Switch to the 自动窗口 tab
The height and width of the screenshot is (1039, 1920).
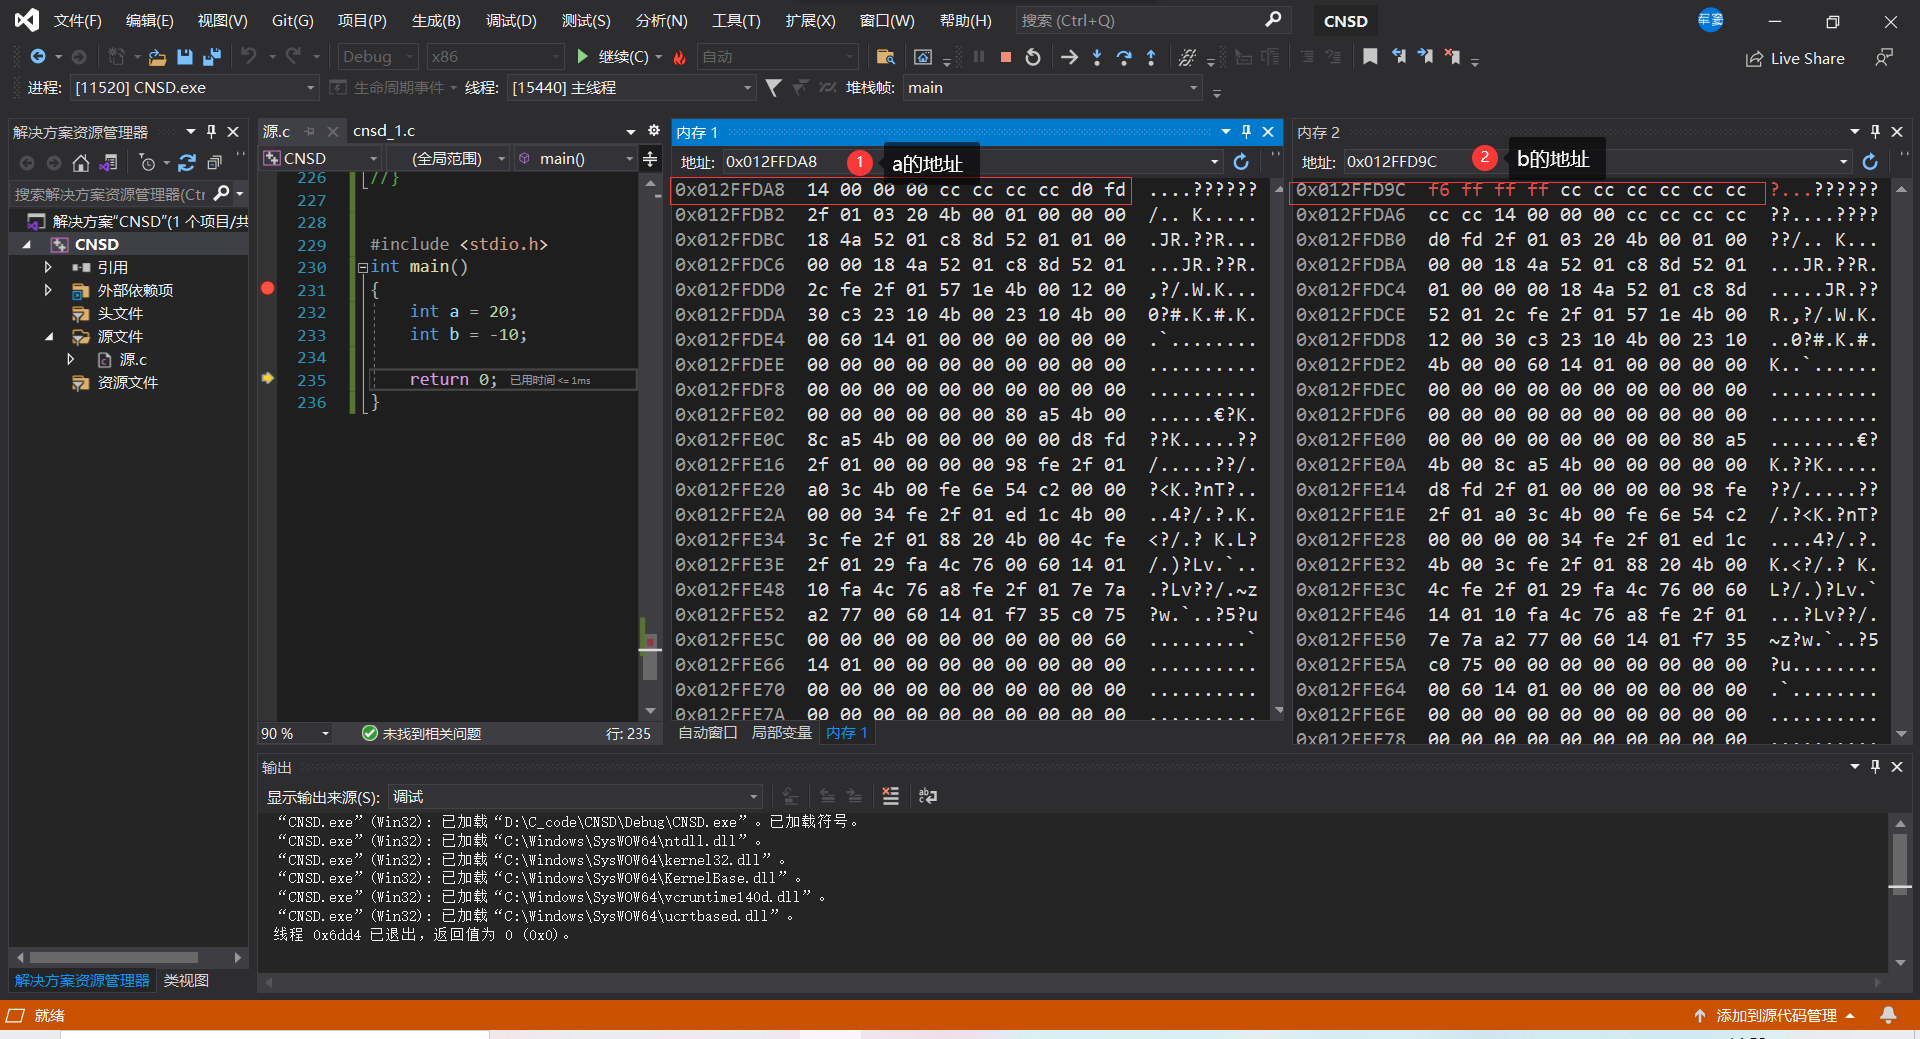708,733
